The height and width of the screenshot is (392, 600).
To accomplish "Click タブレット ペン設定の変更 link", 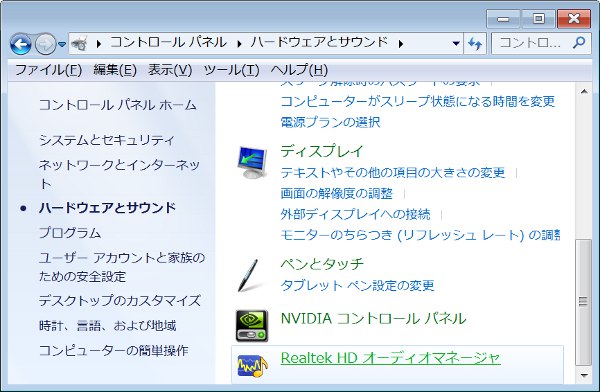I will (357, 286).
